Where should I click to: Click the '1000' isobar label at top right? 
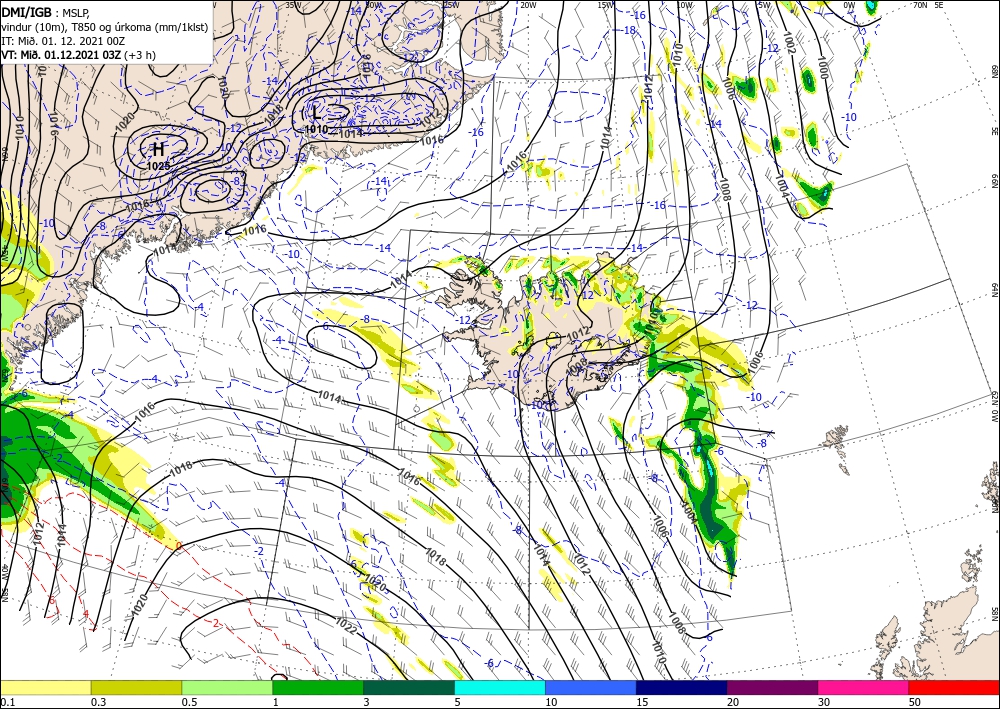coord(823,68)
